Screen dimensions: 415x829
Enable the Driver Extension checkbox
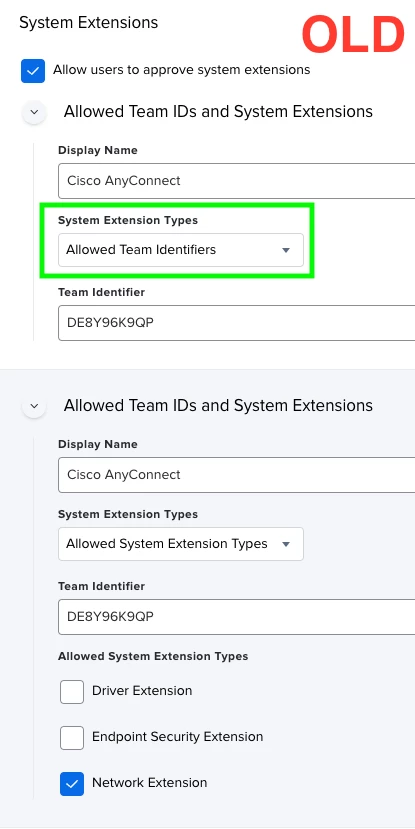pos(72,692)
